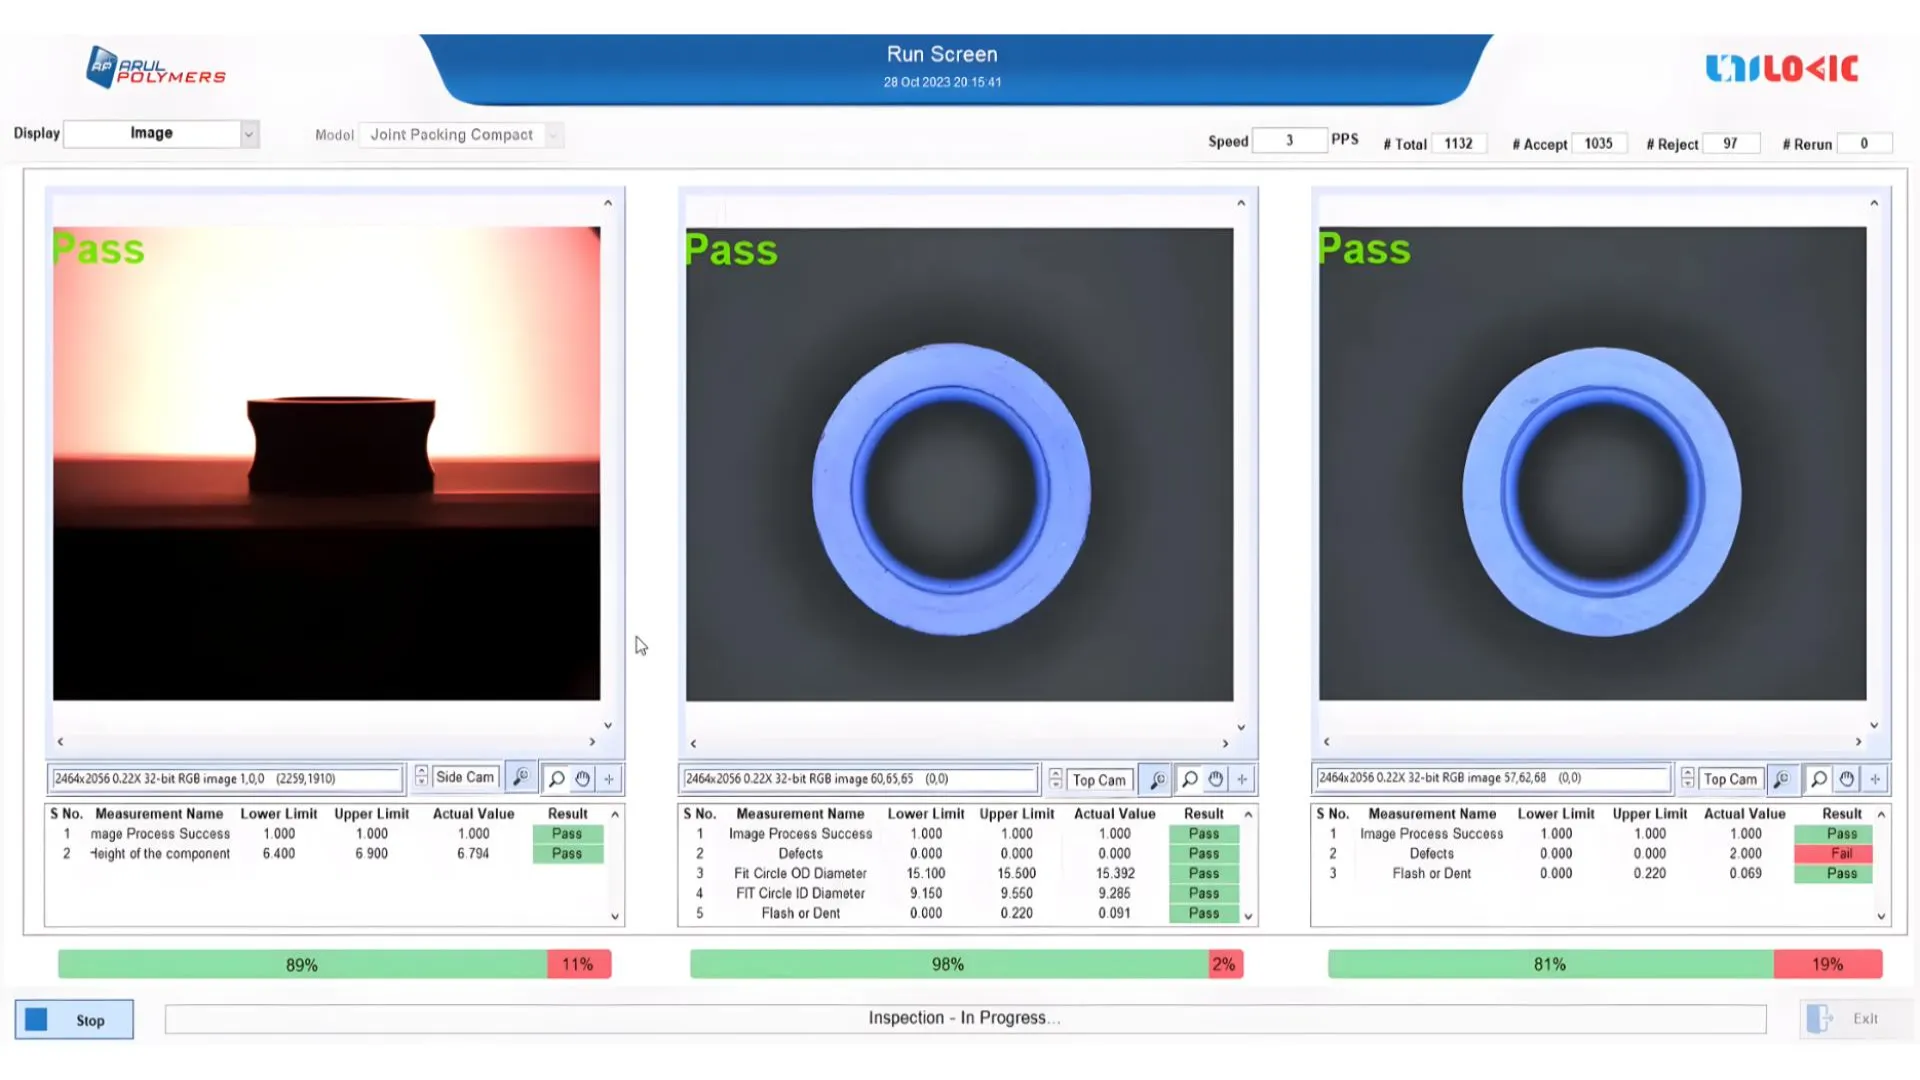
Task: Click crosshair pointer tool under side camera view
Action: [609, 778]
